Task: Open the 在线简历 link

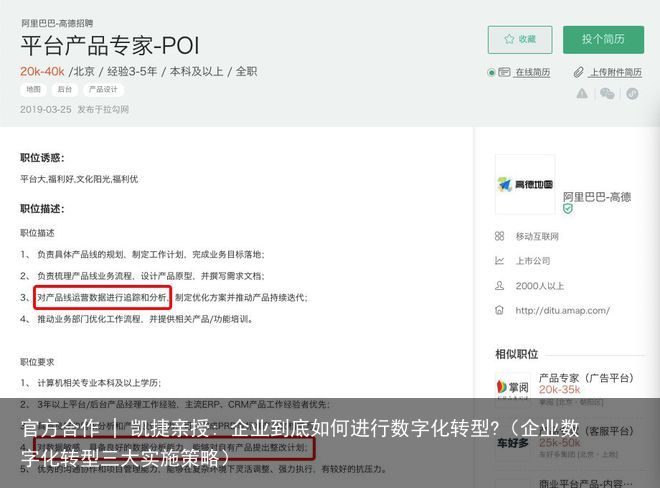Action: tap(532, 72)
